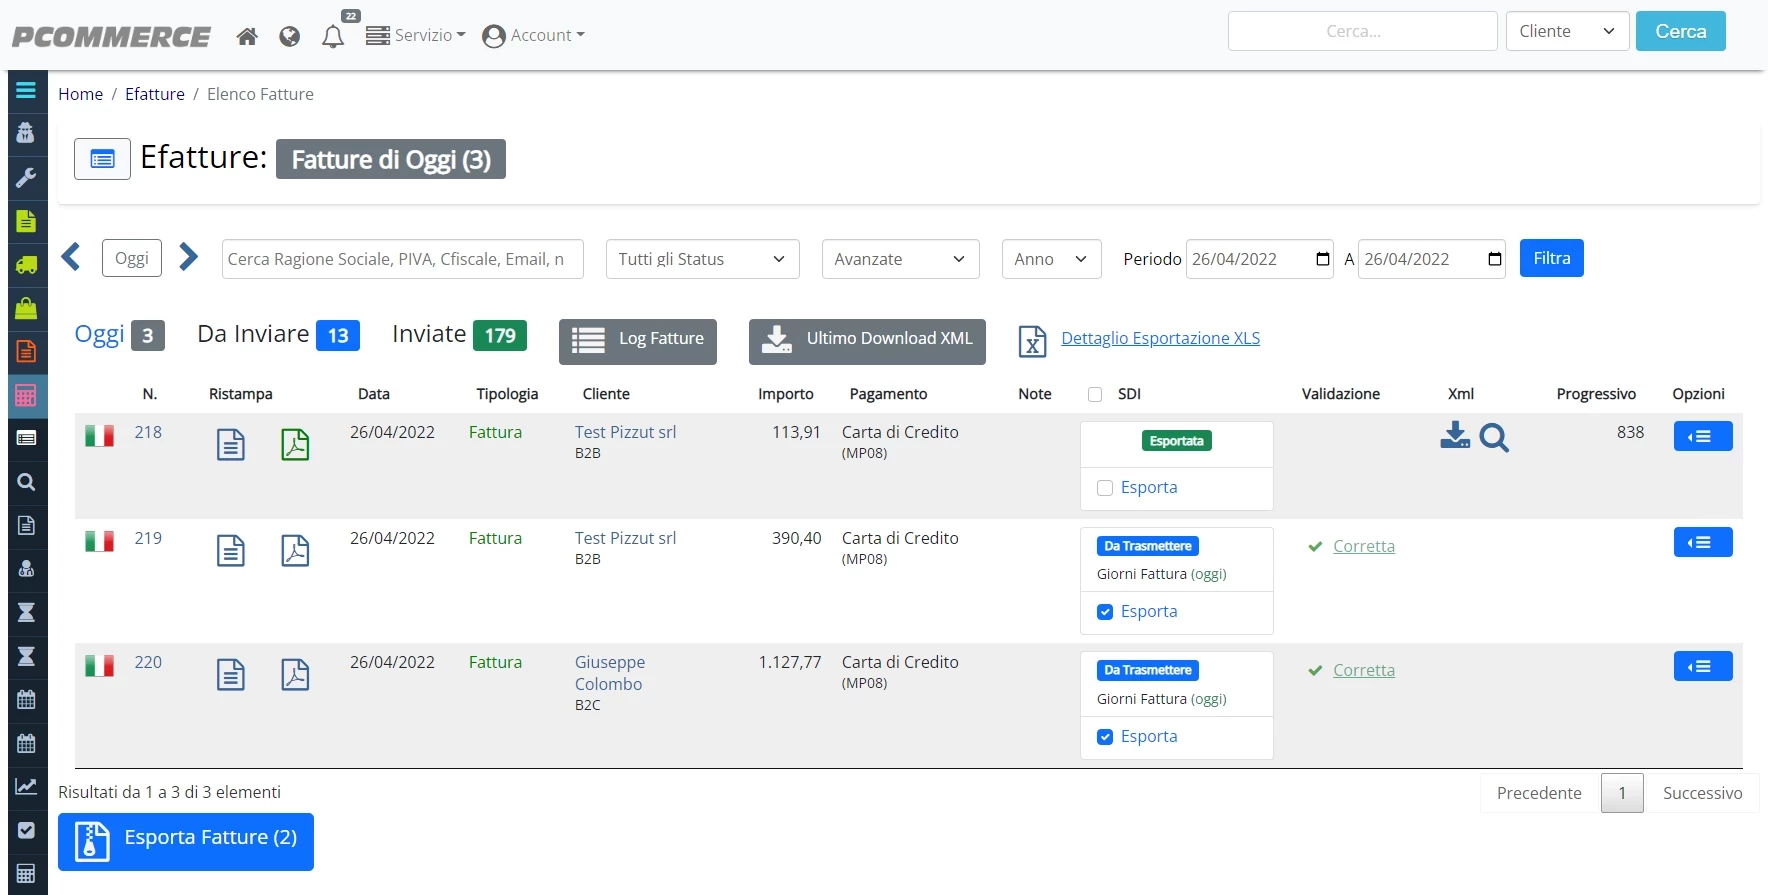Screen dimensions: 1768x895
Task: Uncheck Esporta for invoice 219
Action: coord(1105,612)
